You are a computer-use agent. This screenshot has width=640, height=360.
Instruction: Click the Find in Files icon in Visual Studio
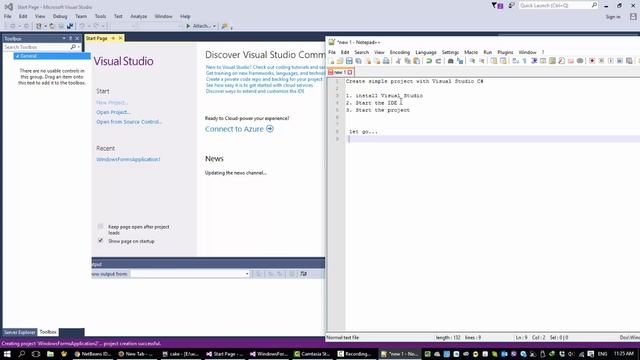click(224, 26)
